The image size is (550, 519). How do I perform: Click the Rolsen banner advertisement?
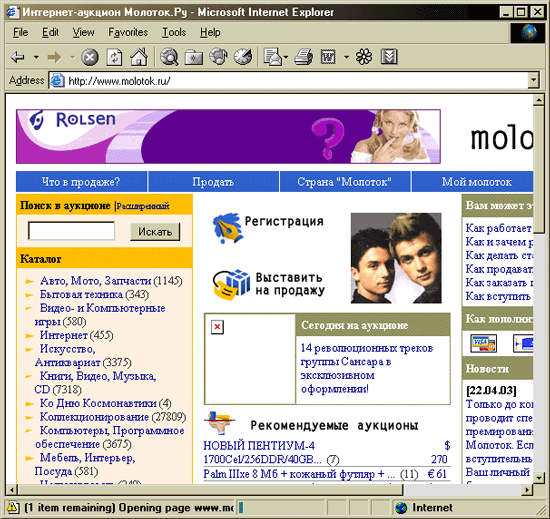point(228,136)
